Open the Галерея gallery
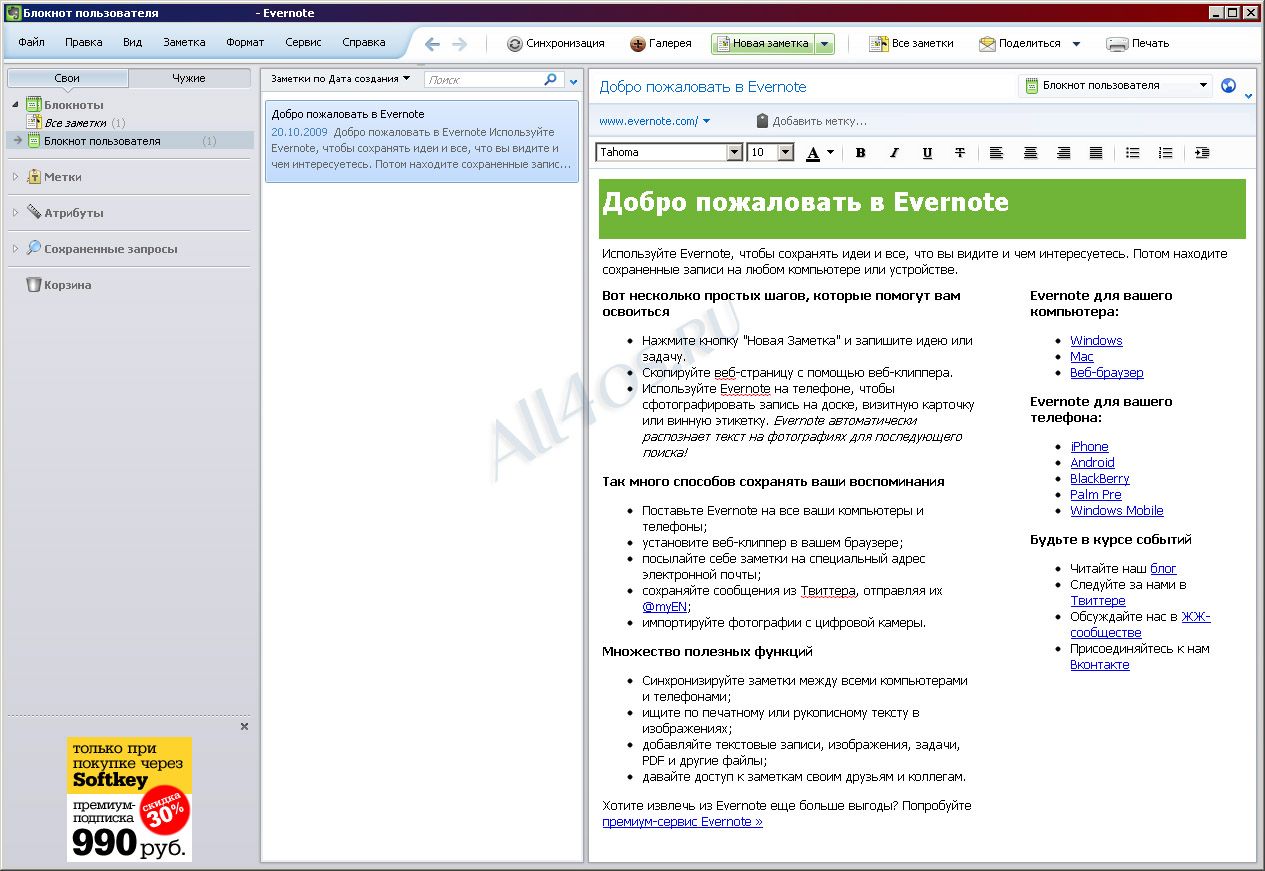The image size is (1265, 871). (x=661, y=44)
